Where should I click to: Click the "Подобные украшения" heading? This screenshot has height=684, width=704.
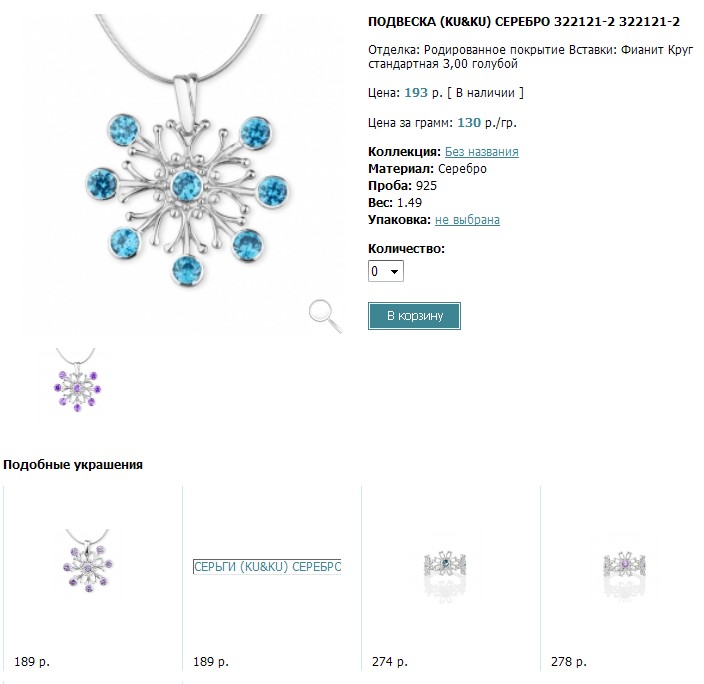(x=73, y=465)
